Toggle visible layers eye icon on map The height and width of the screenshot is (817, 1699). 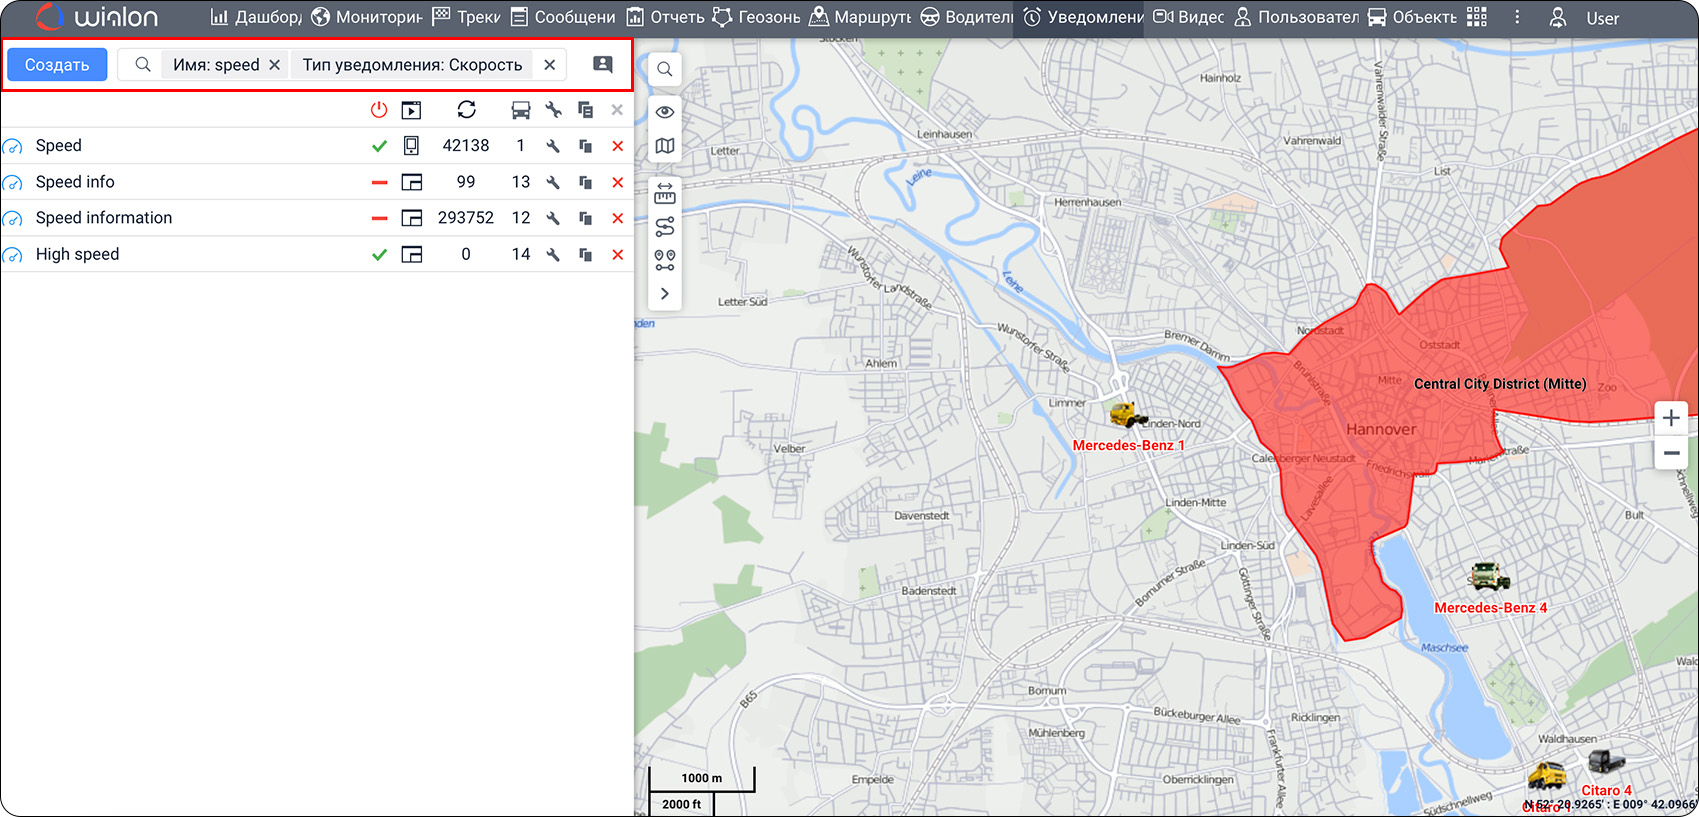(665, 112)
